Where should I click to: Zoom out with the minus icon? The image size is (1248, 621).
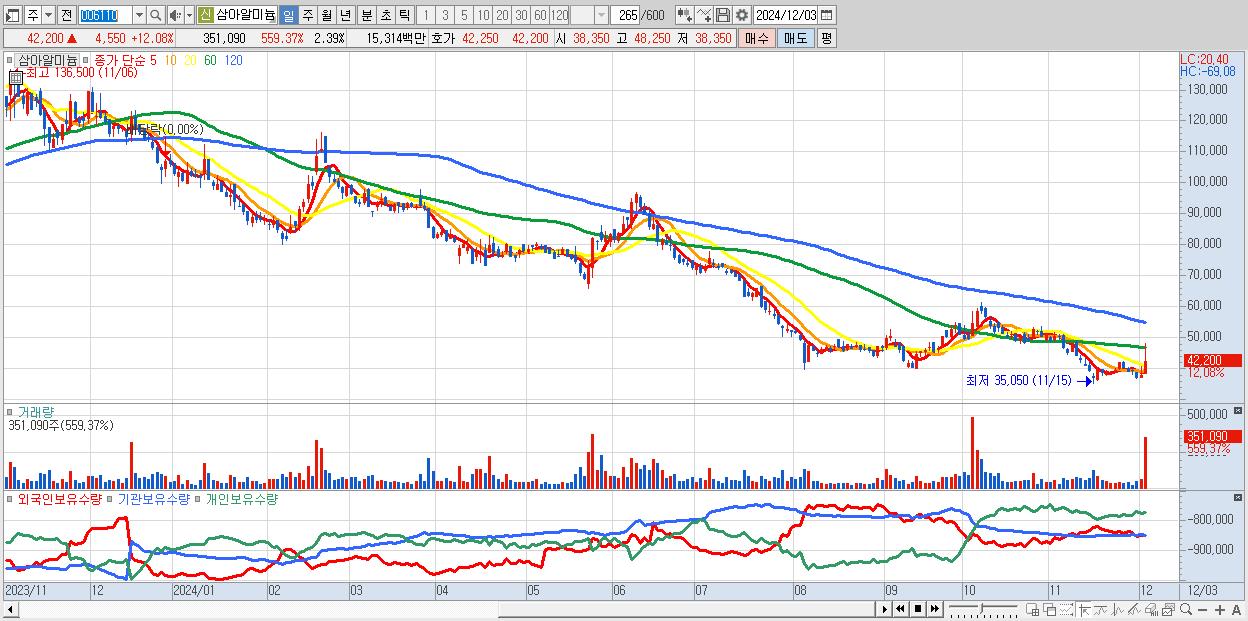tap(1202, 609)
